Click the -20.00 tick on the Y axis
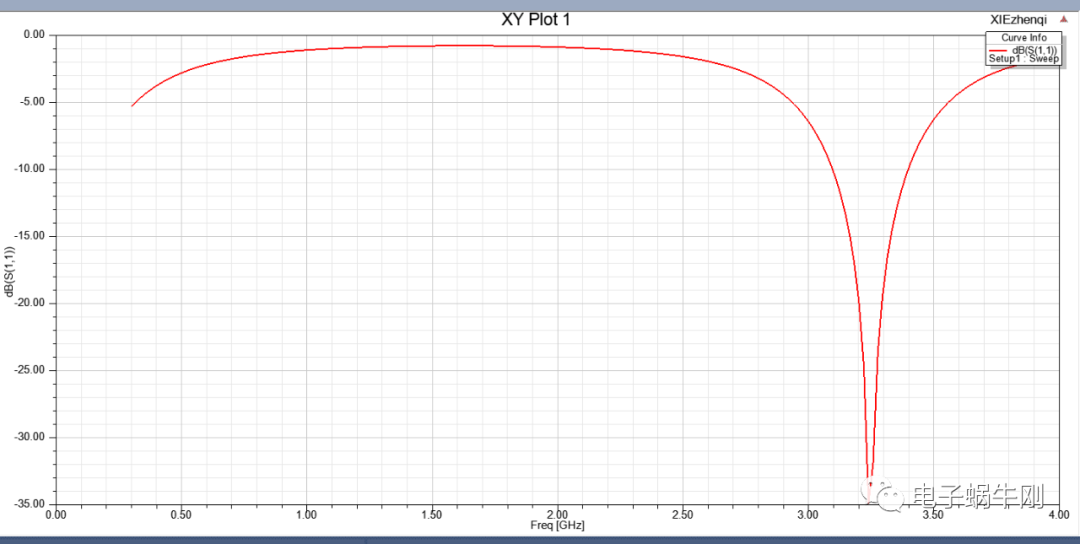The image size is (1080, 544). pos(32,303)
